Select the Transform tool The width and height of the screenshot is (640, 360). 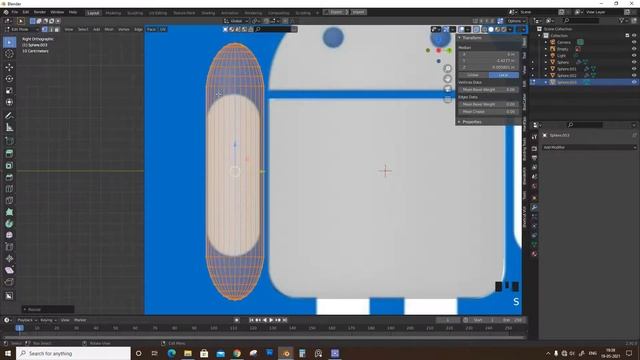point(9,102)
